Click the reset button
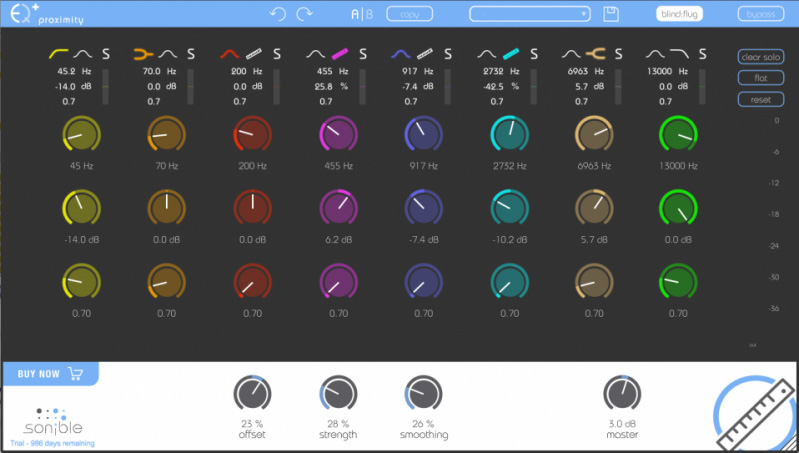The height and width of the screenshot is (453, 799). (761, 99)
